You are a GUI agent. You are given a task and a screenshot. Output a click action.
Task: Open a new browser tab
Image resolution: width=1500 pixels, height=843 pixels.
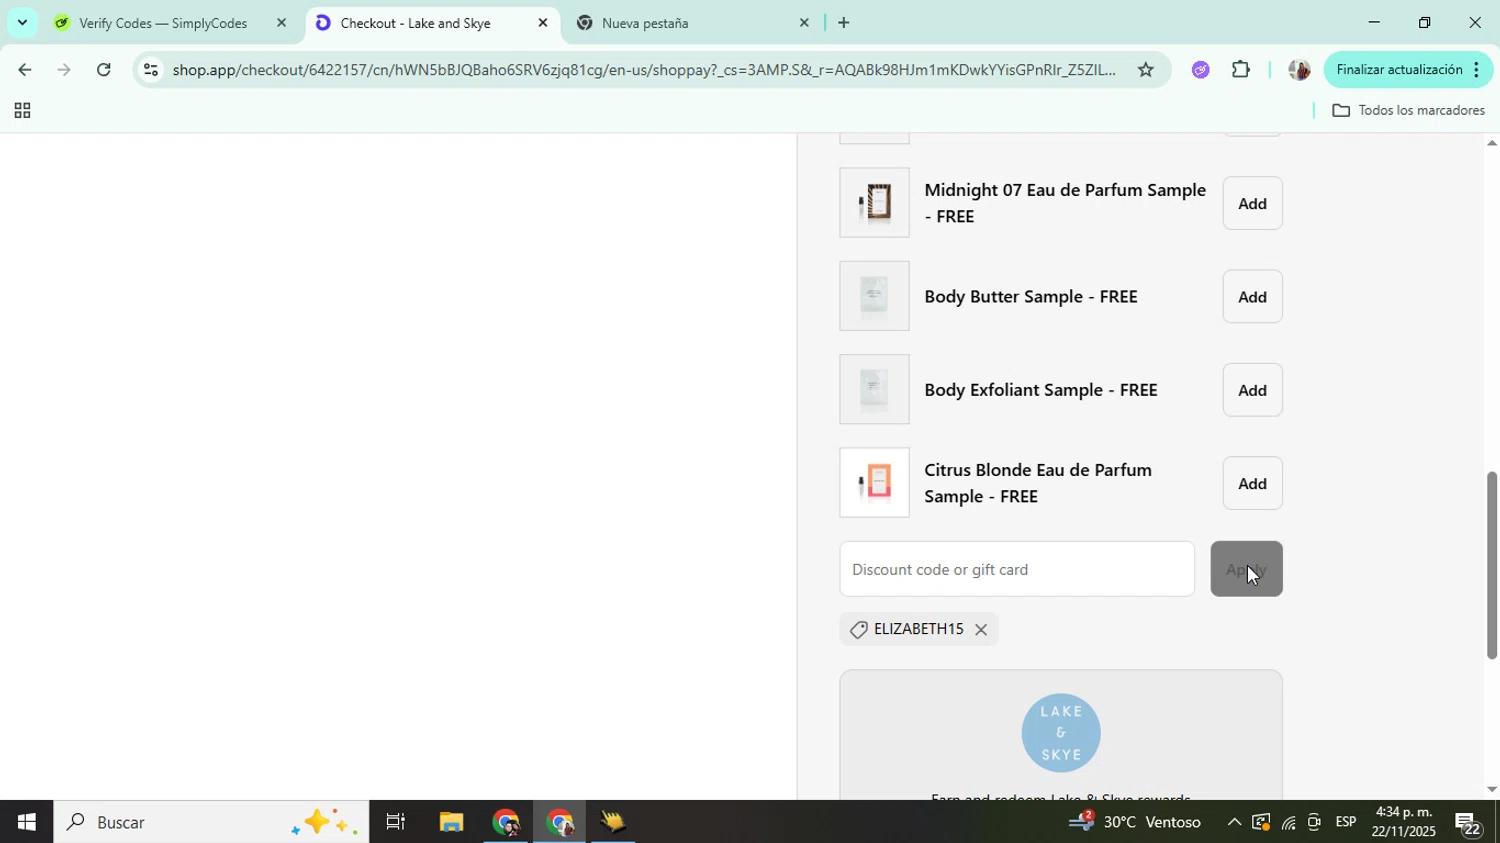coord(843,23)
